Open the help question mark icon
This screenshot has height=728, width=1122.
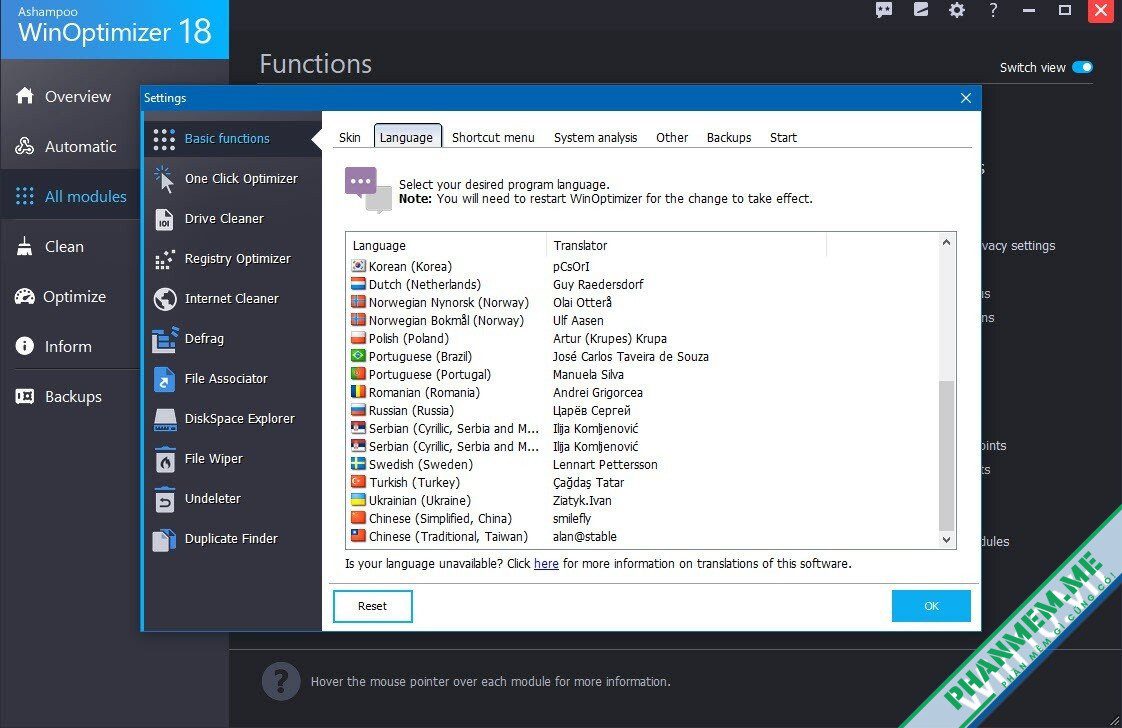click(x=993, y=10)
